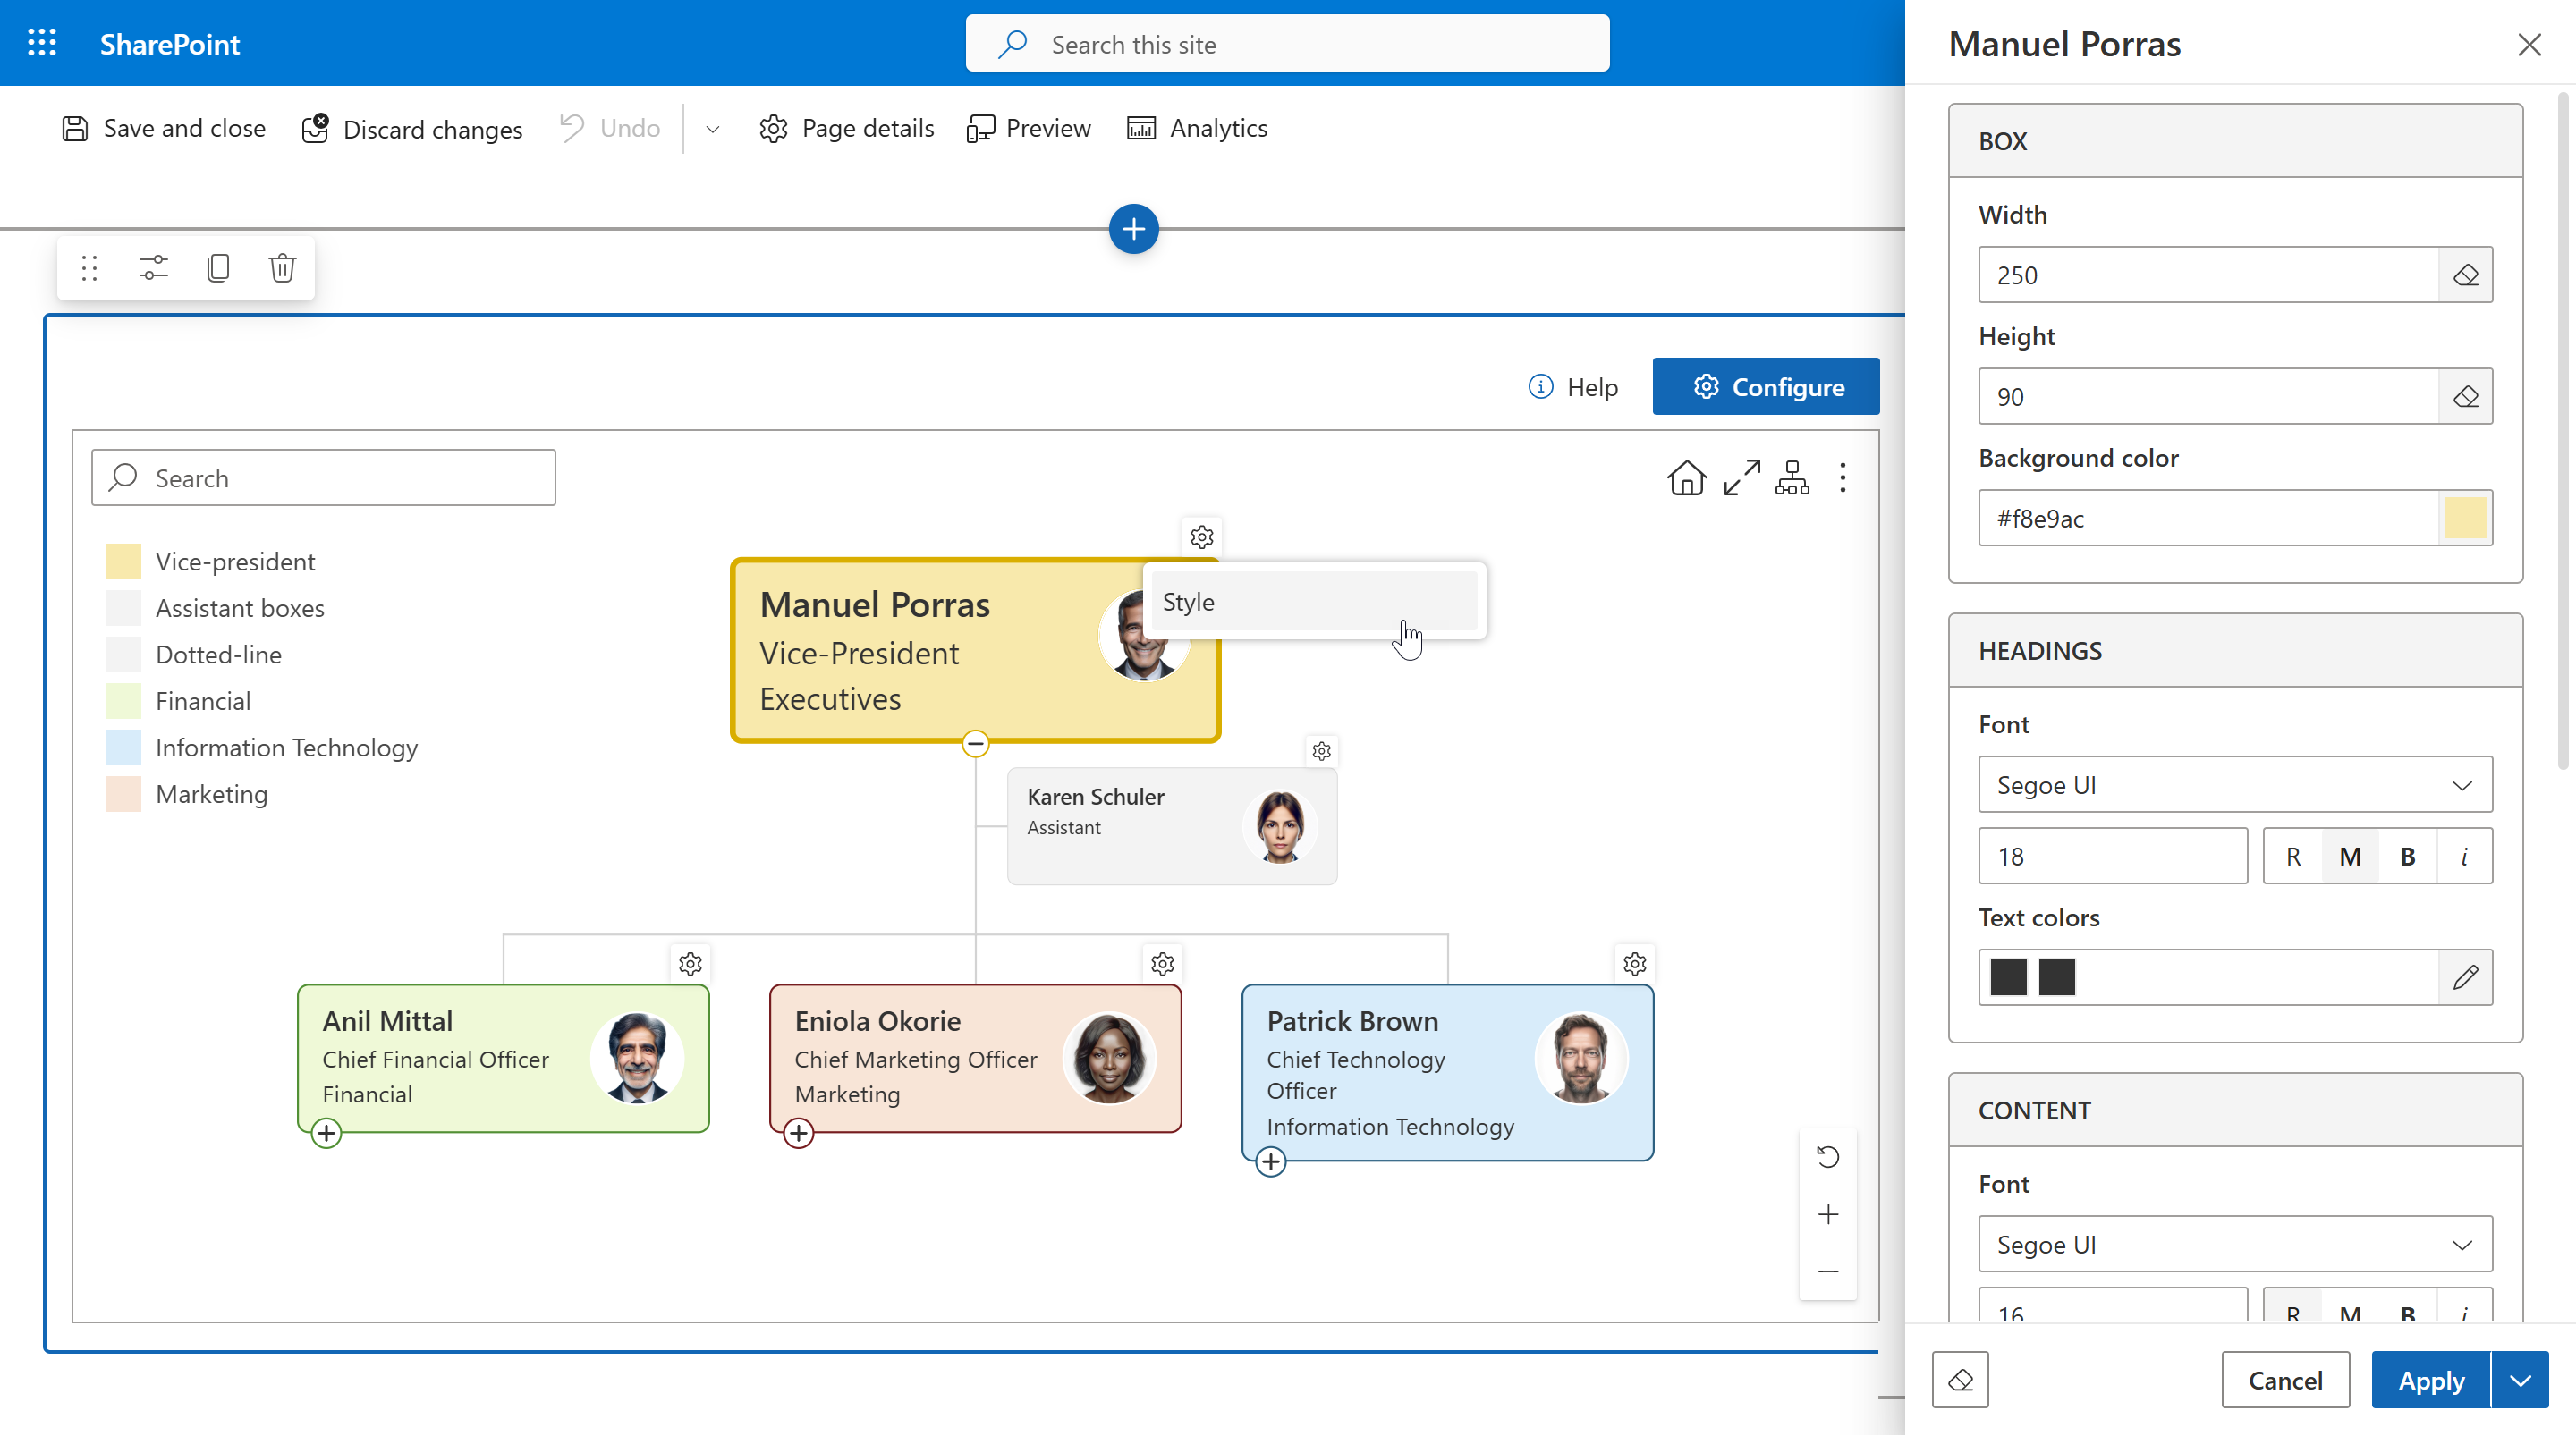The height and width of the screenshot is (1436, 2576).
Task: Clear the Width value with eraser icon
Action: point(2466,275)
